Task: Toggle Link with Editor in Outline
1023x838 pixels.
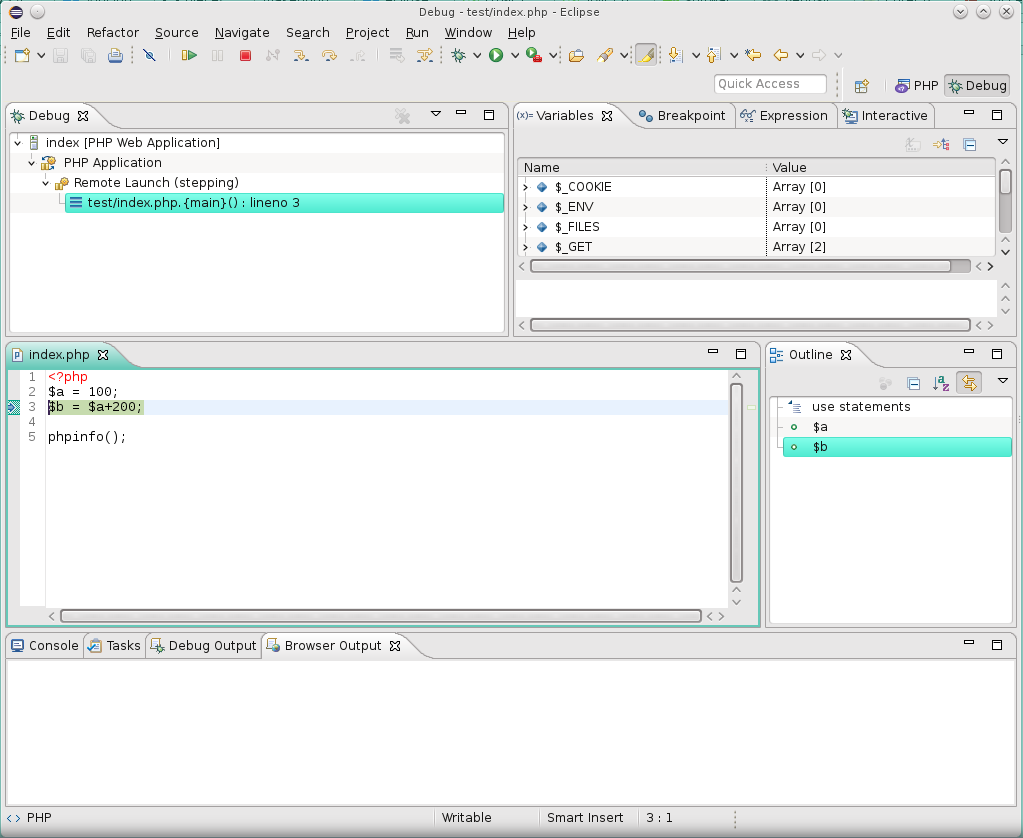Action: click(x=968, y=383)
